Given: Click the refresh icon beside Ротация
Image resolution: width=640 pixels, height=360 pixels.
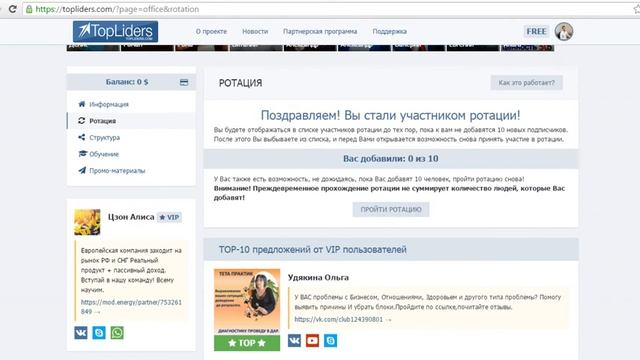Looking at the screenshot, I should coord(82,121).
